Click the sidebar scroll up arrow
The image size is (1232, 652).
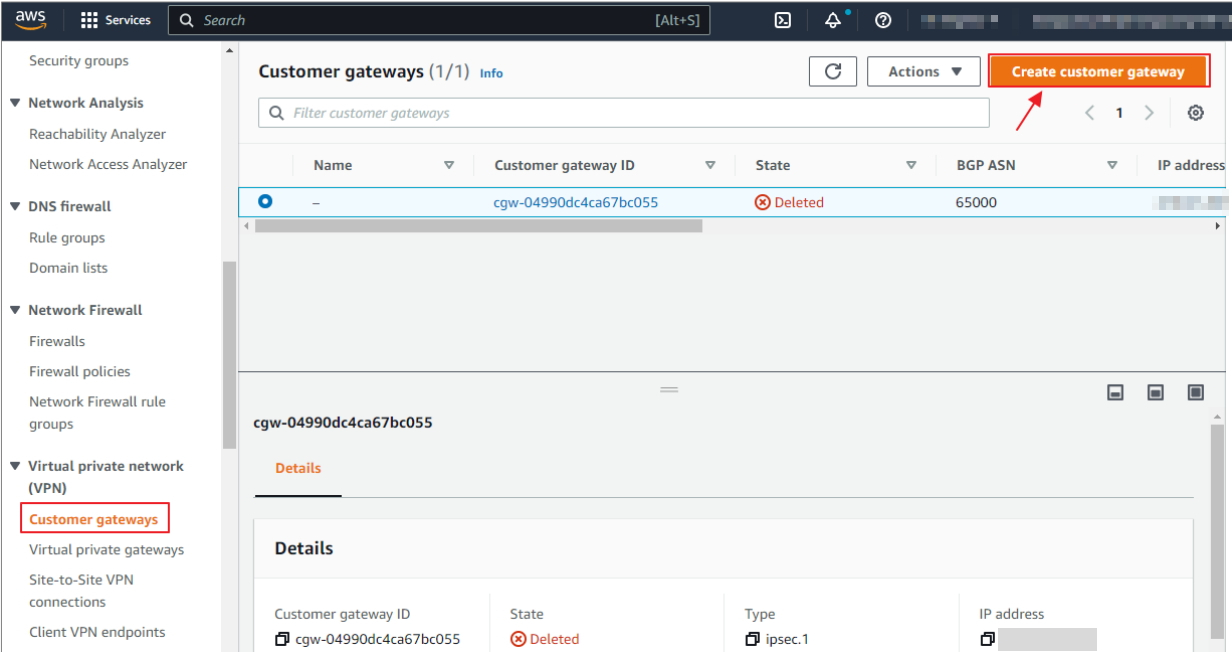pos(229,49)
